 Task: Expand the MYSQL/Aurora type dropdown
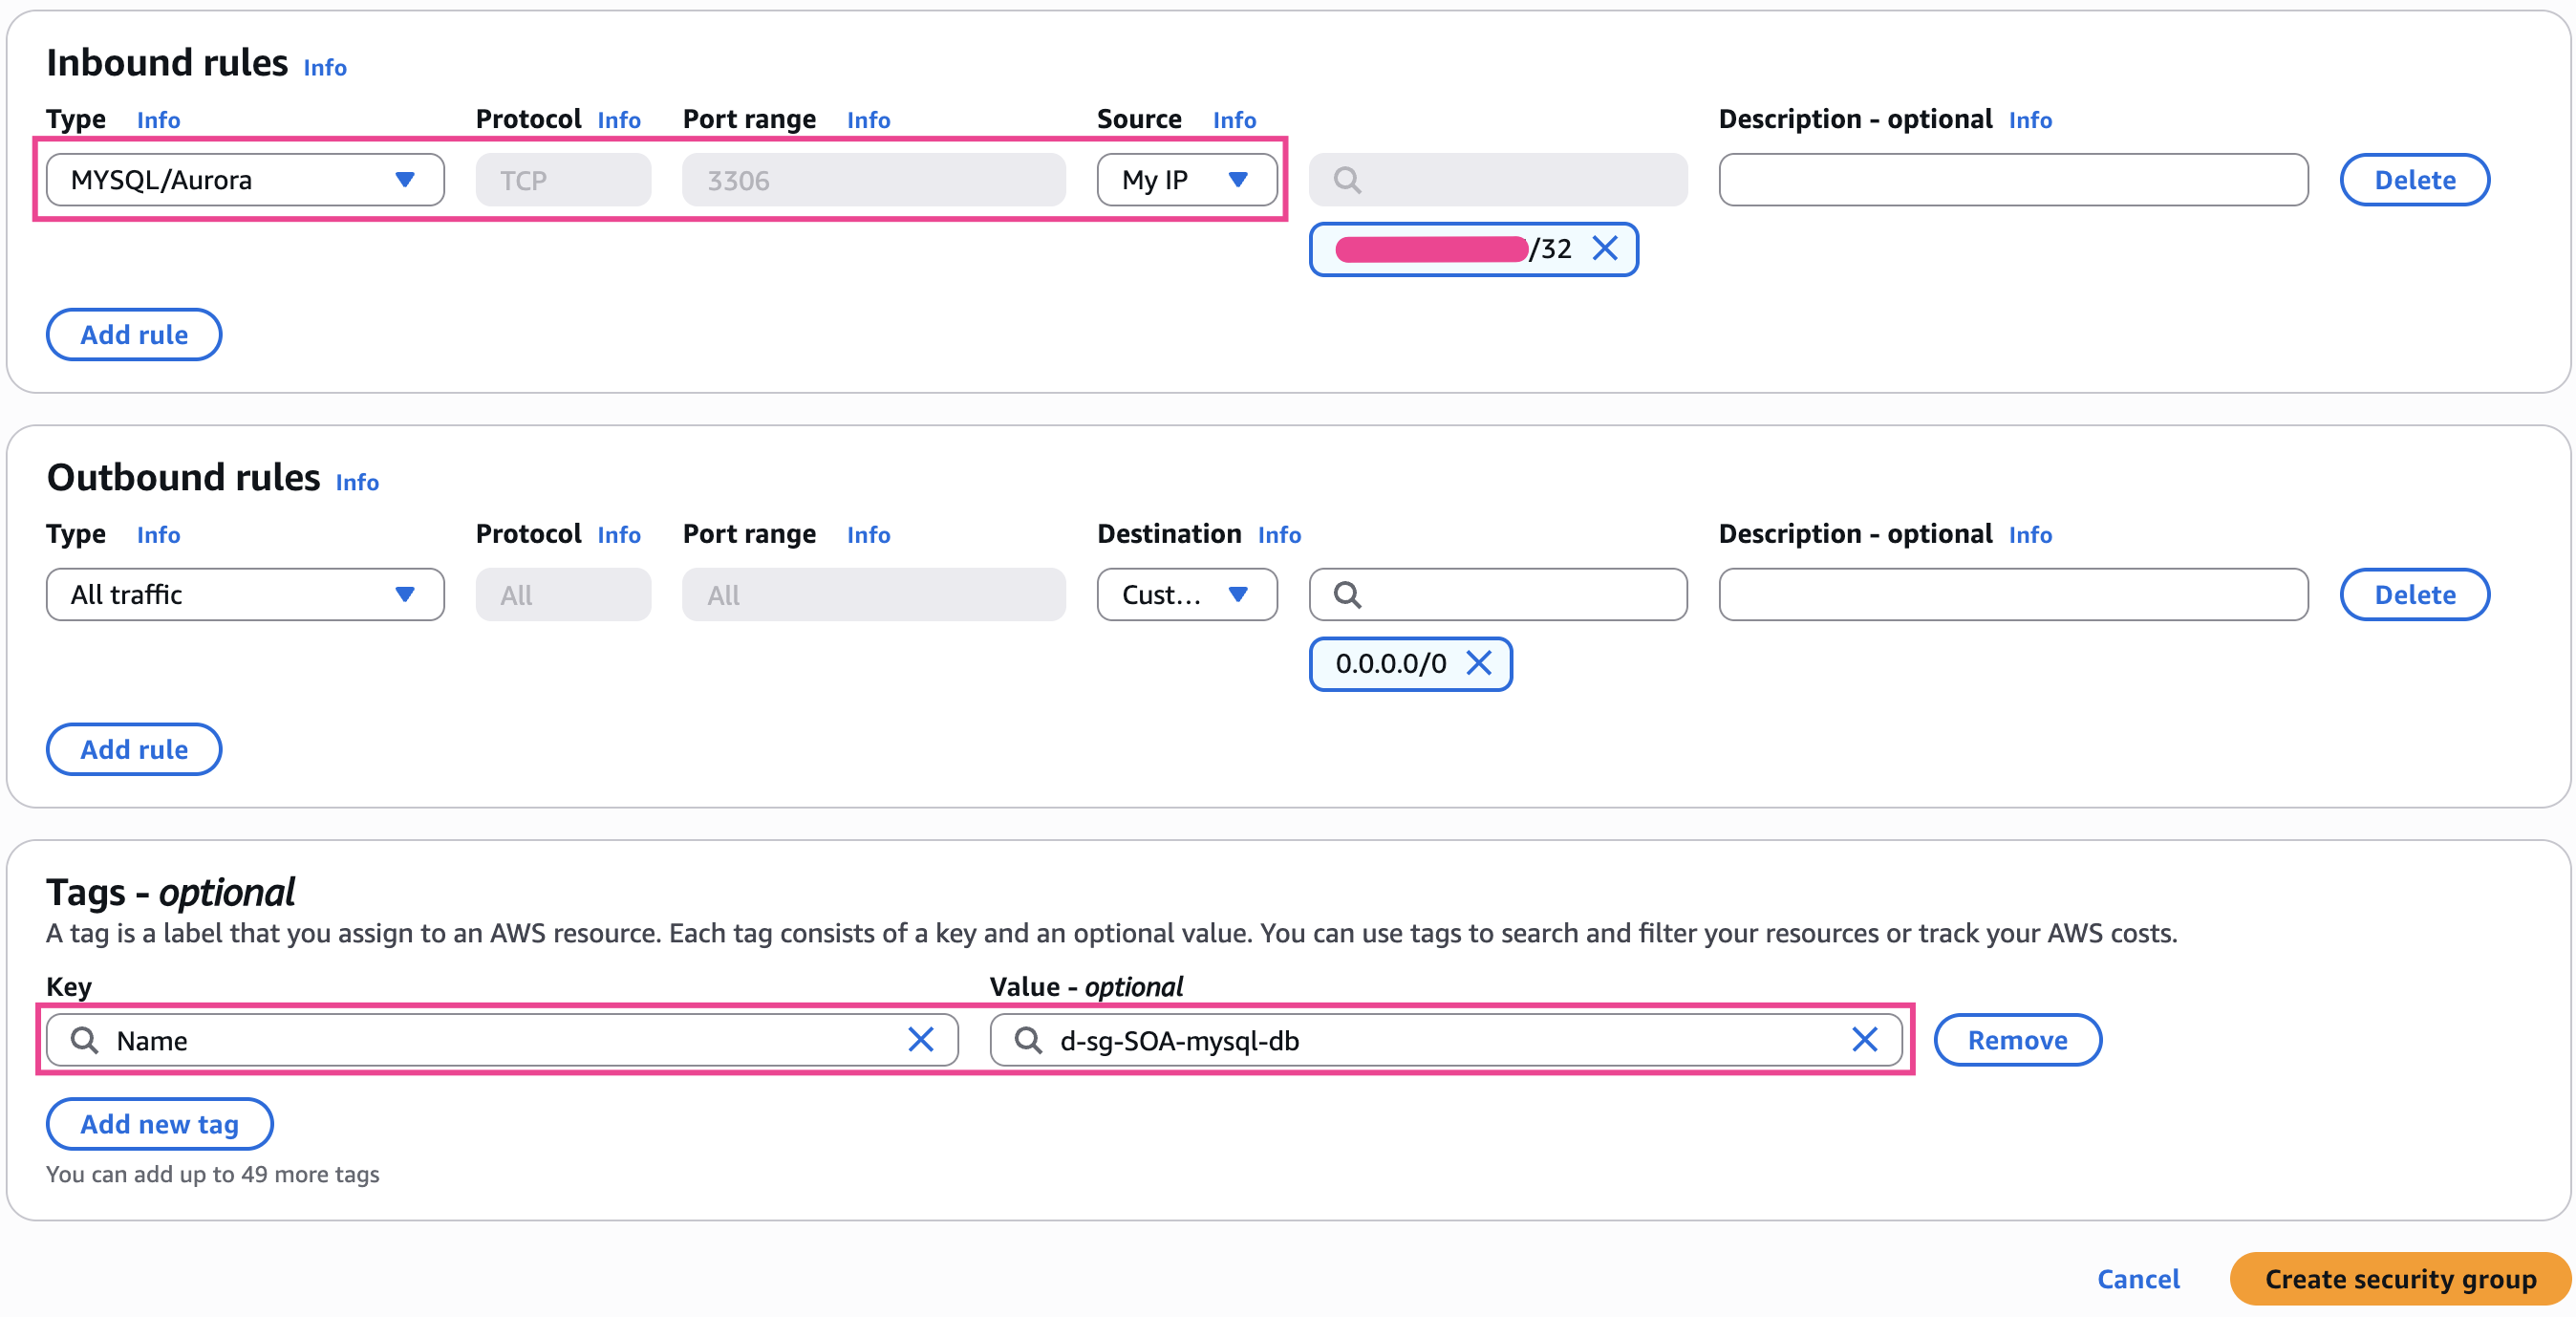pyautogui.click(x=245, y=180)
